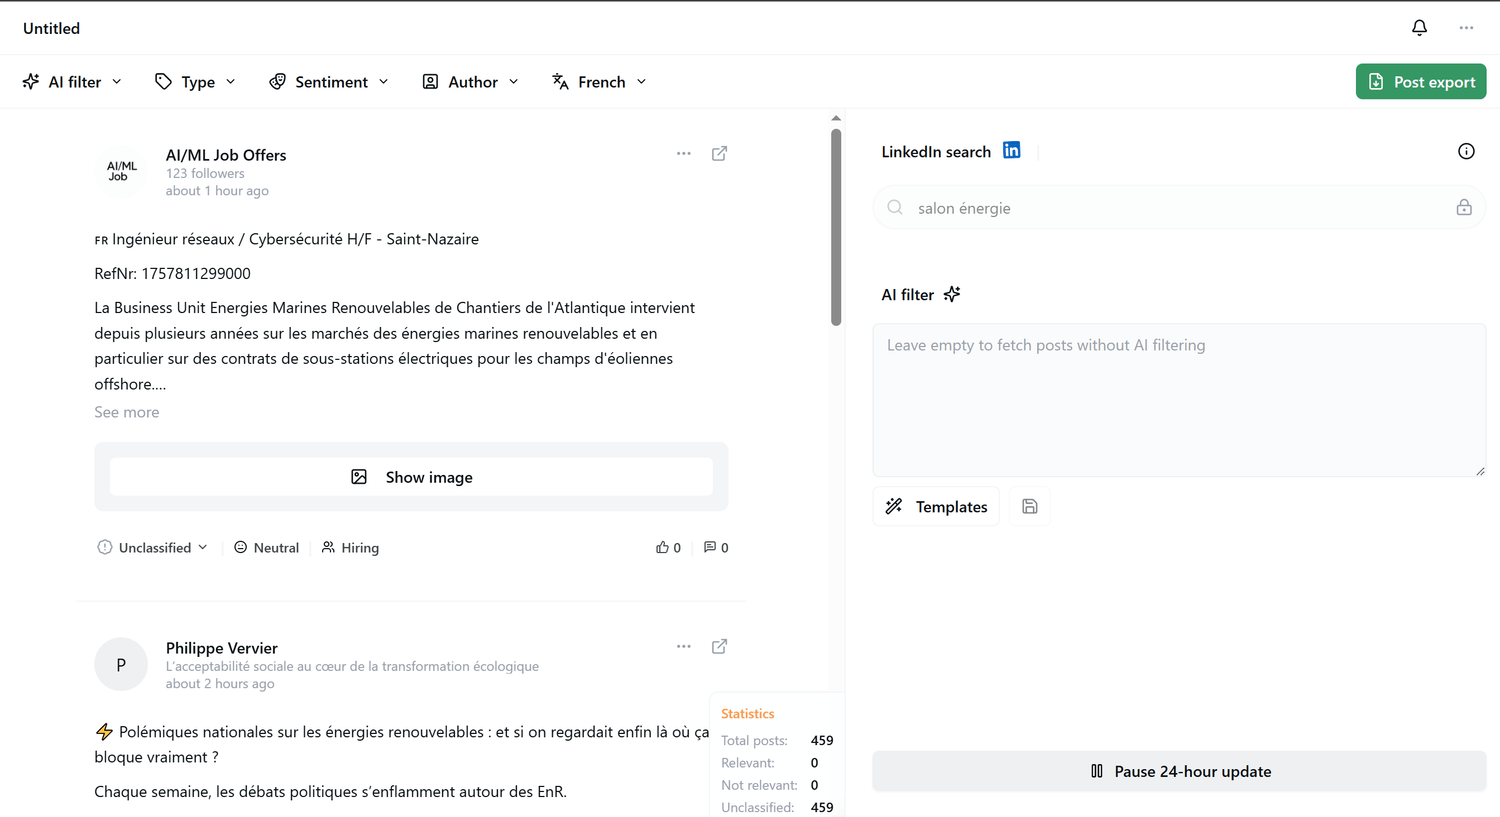The image size is (1500, 817).
Task: Pause the 24-hour update
Action: [x=1179, y=771]
